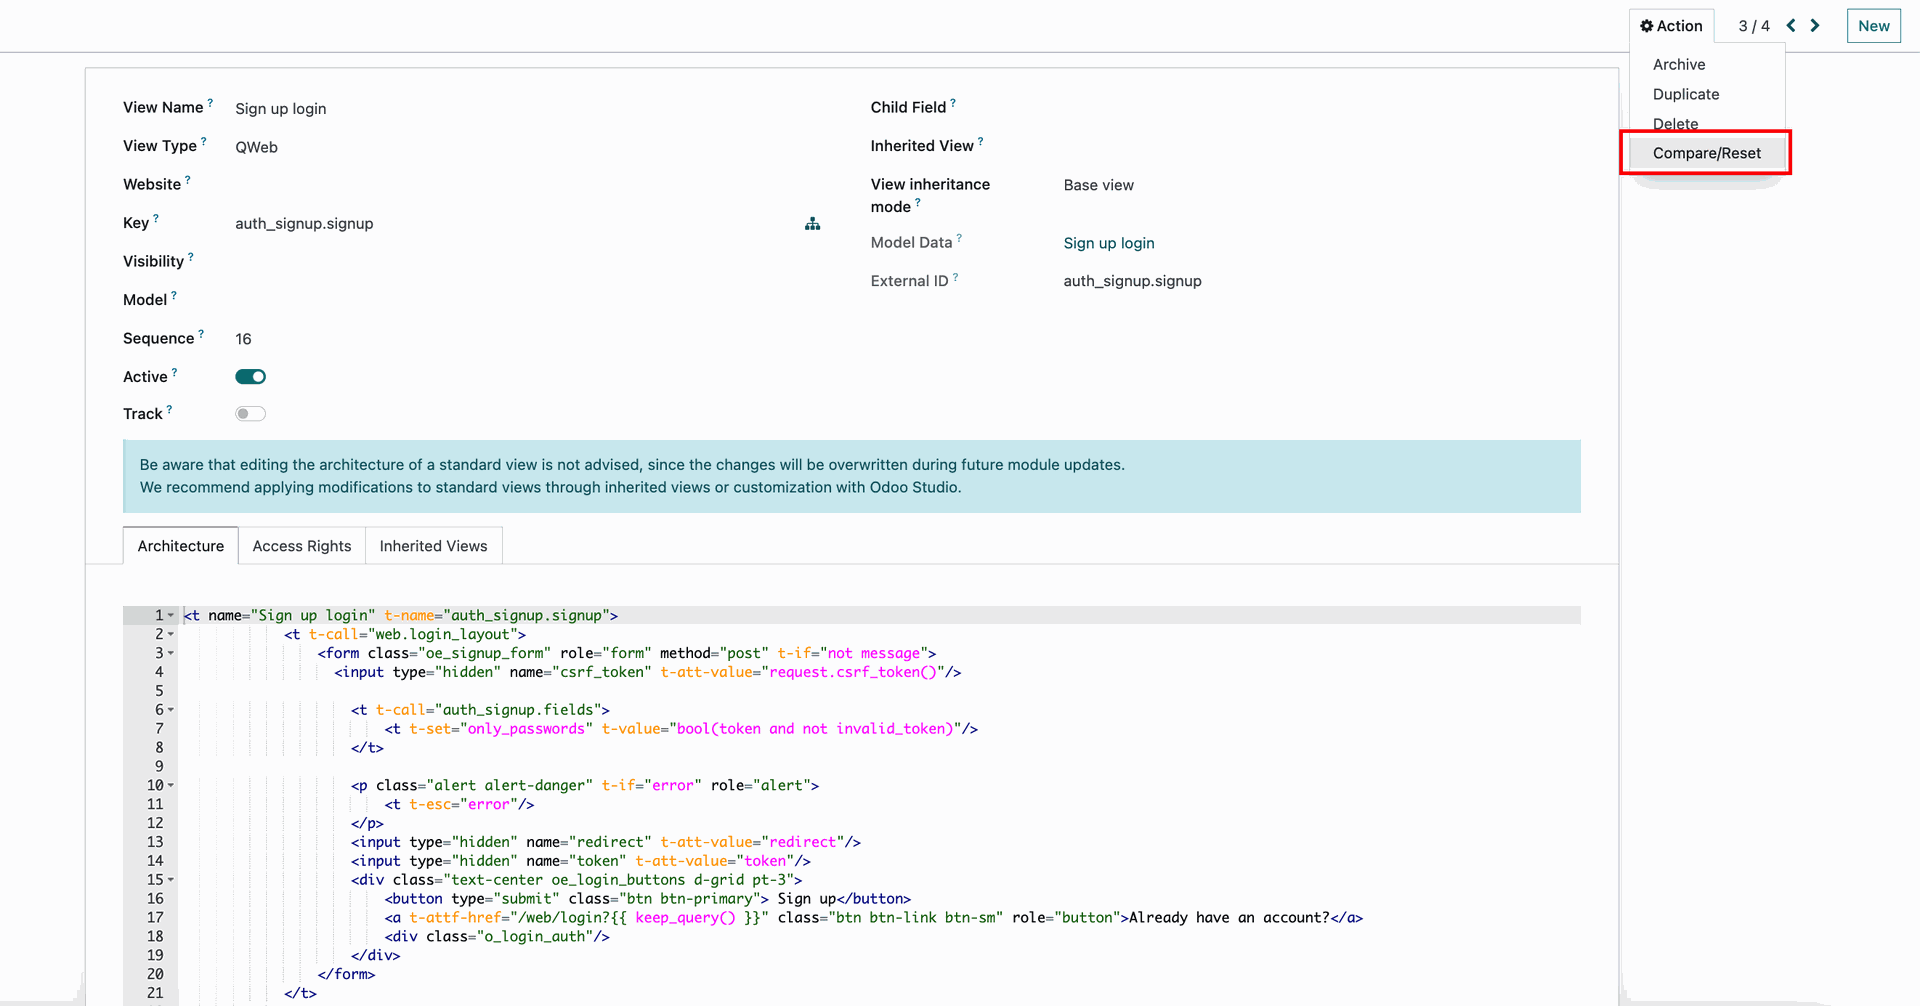The width and height of the screenshot is (1920, 1006).
Task: Open the Action gear menu
Action: click(1671, 26)
